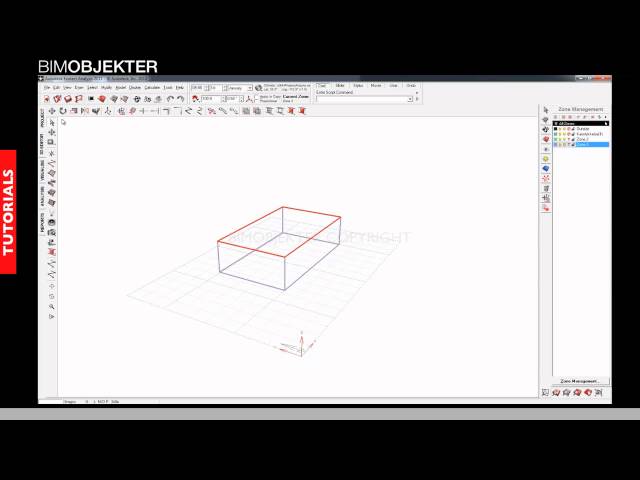Click the black square toolbar icon
Screen dimensions: 640x480
point(91,99)
